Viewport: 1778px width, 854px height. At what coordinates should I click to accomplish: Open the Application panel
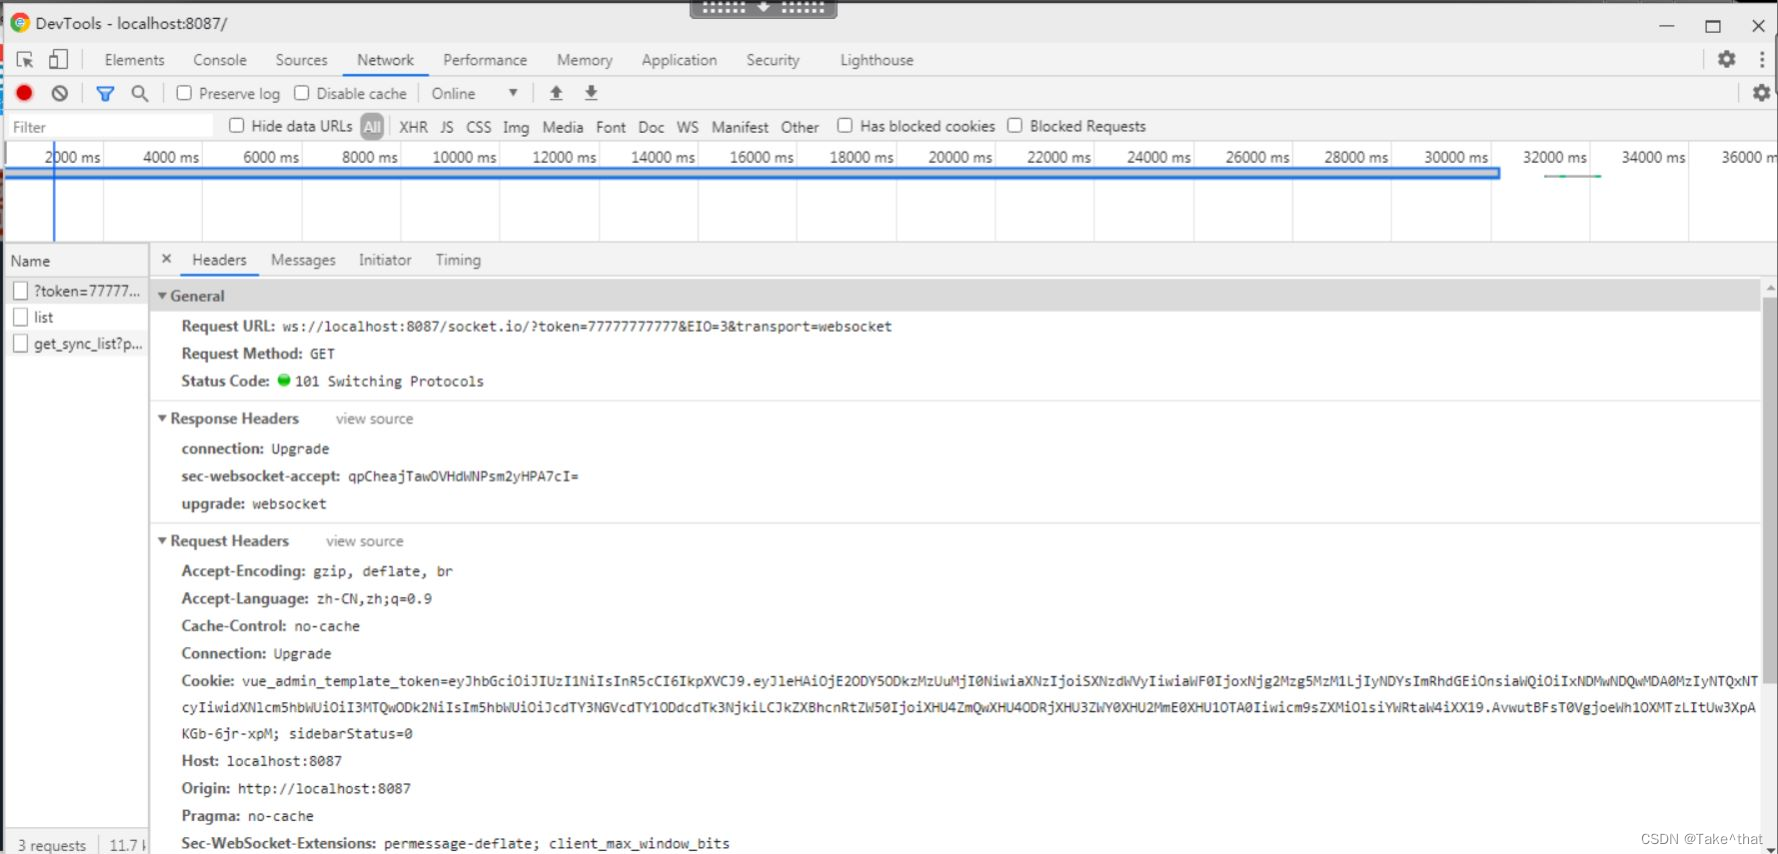tap(680, 60)
